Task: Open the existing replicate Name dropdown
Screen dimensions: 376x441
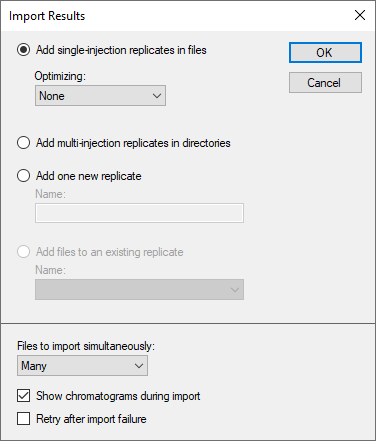Action: click(x=139, y=289)
